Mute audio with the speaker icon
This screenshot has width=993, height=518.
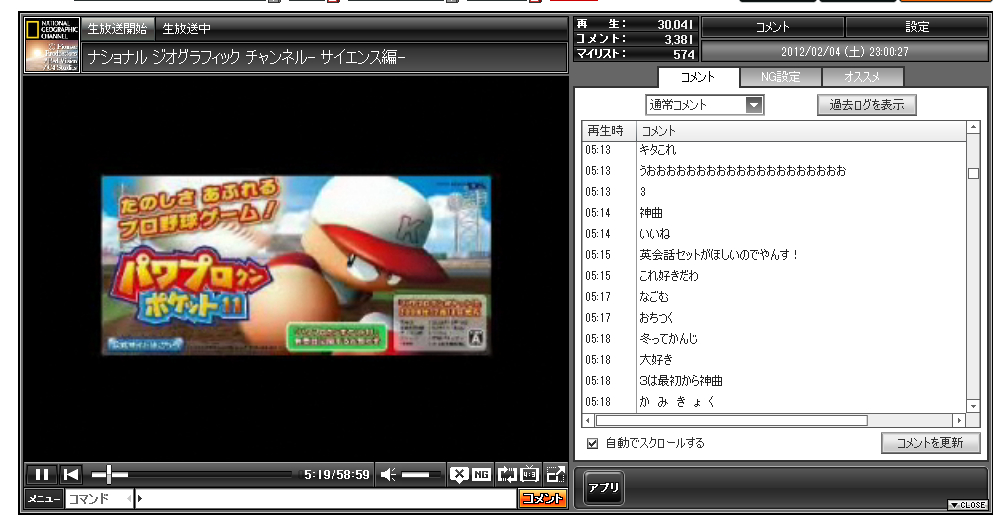[x=389, y=475]
